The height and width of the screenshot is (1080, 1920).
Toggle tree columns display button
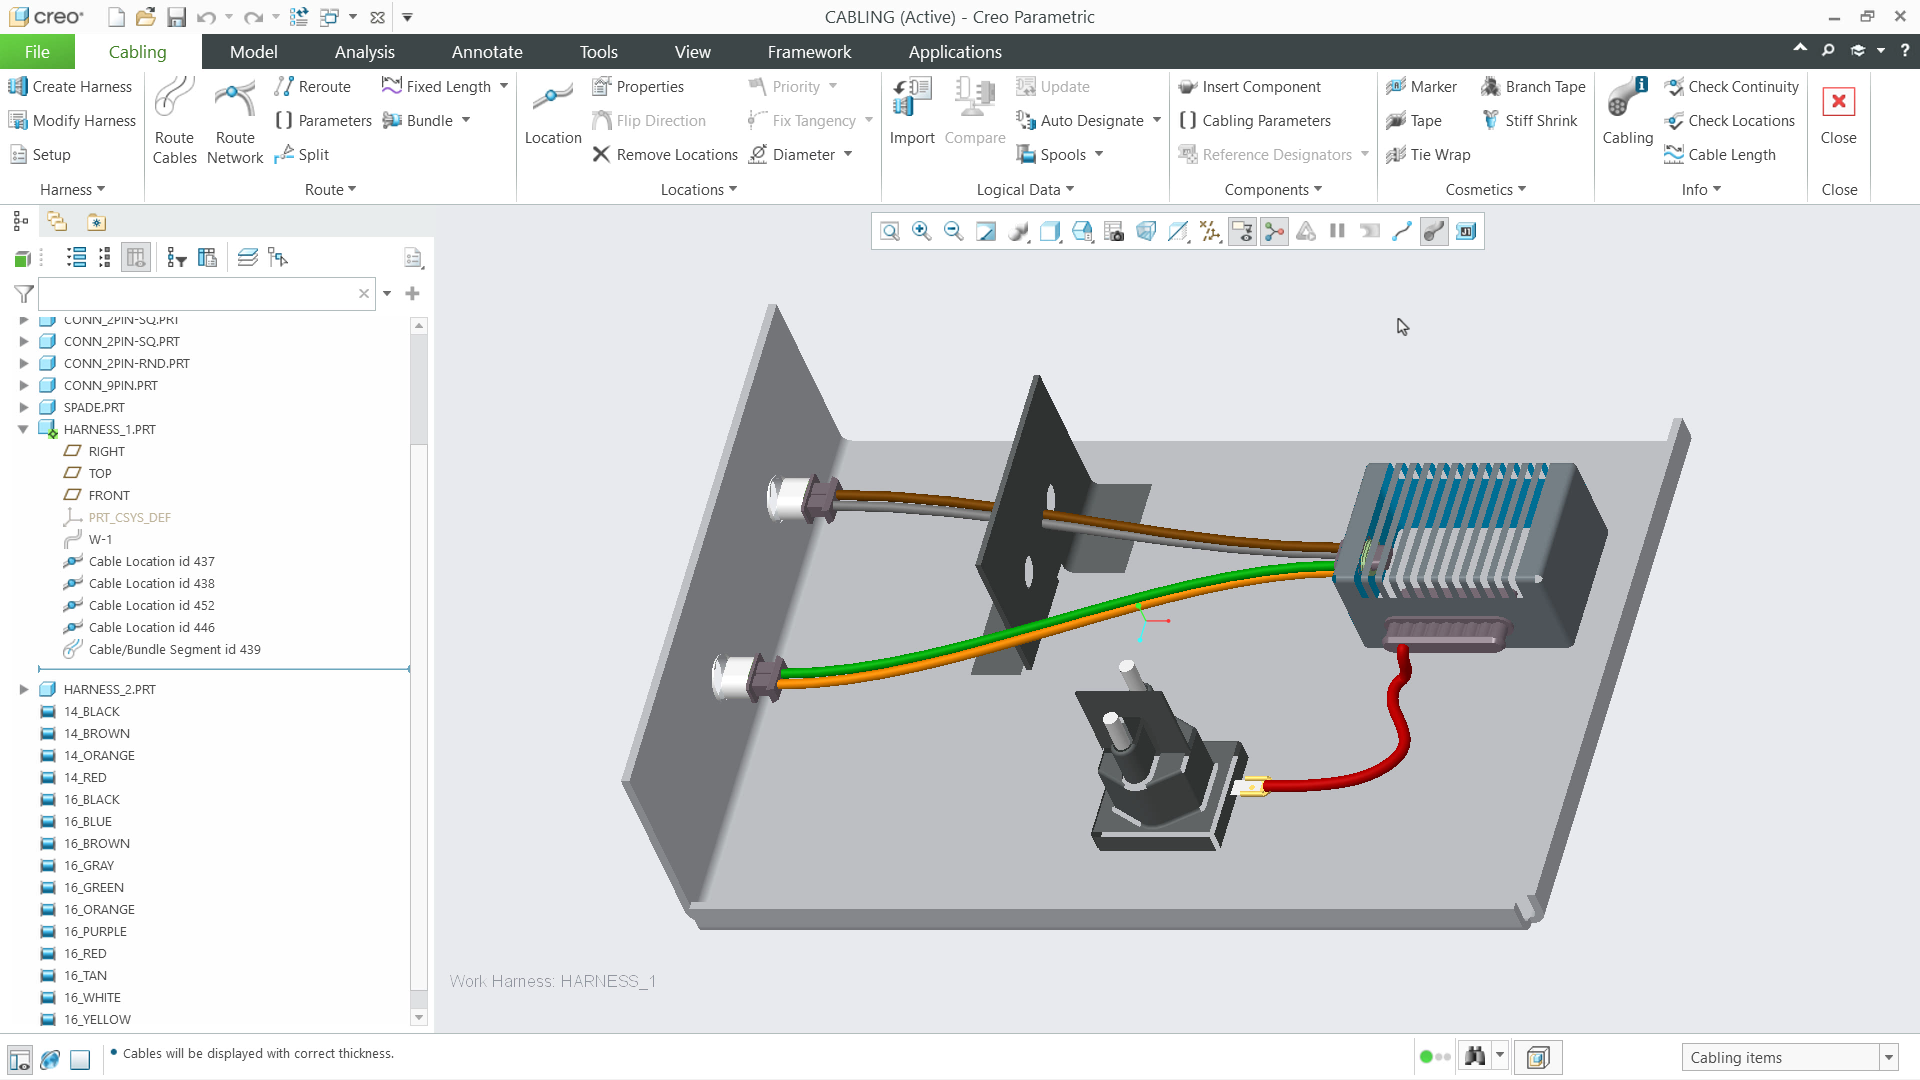pyautogui.click(x=136, y=258)
